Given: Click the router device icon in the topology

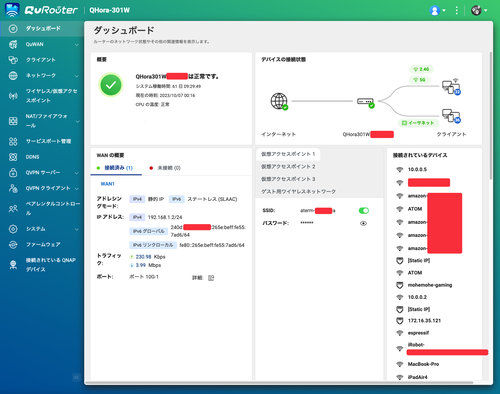Looking at the screenshot, I should pos(366,102).
